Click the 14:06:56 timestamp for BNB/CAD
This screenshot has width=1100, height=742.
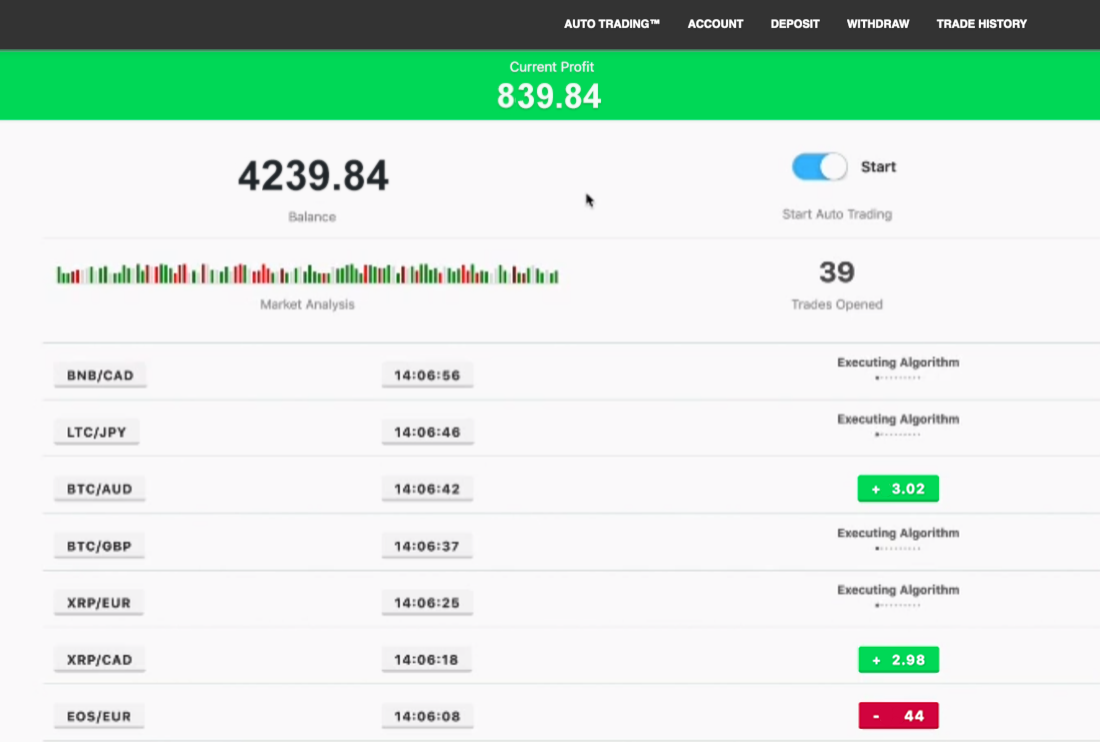point(427,376)
